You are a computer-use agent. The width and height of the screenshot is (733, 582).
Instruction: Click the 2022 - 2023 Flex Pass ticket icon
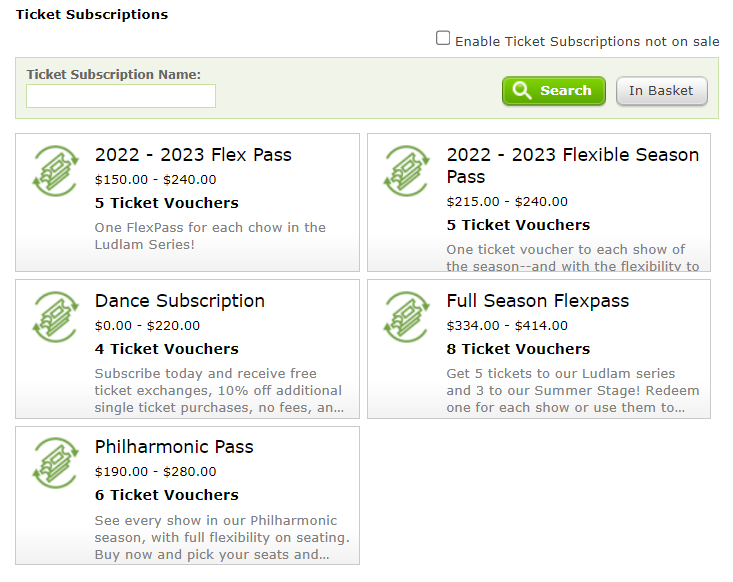tap(56, 171)
